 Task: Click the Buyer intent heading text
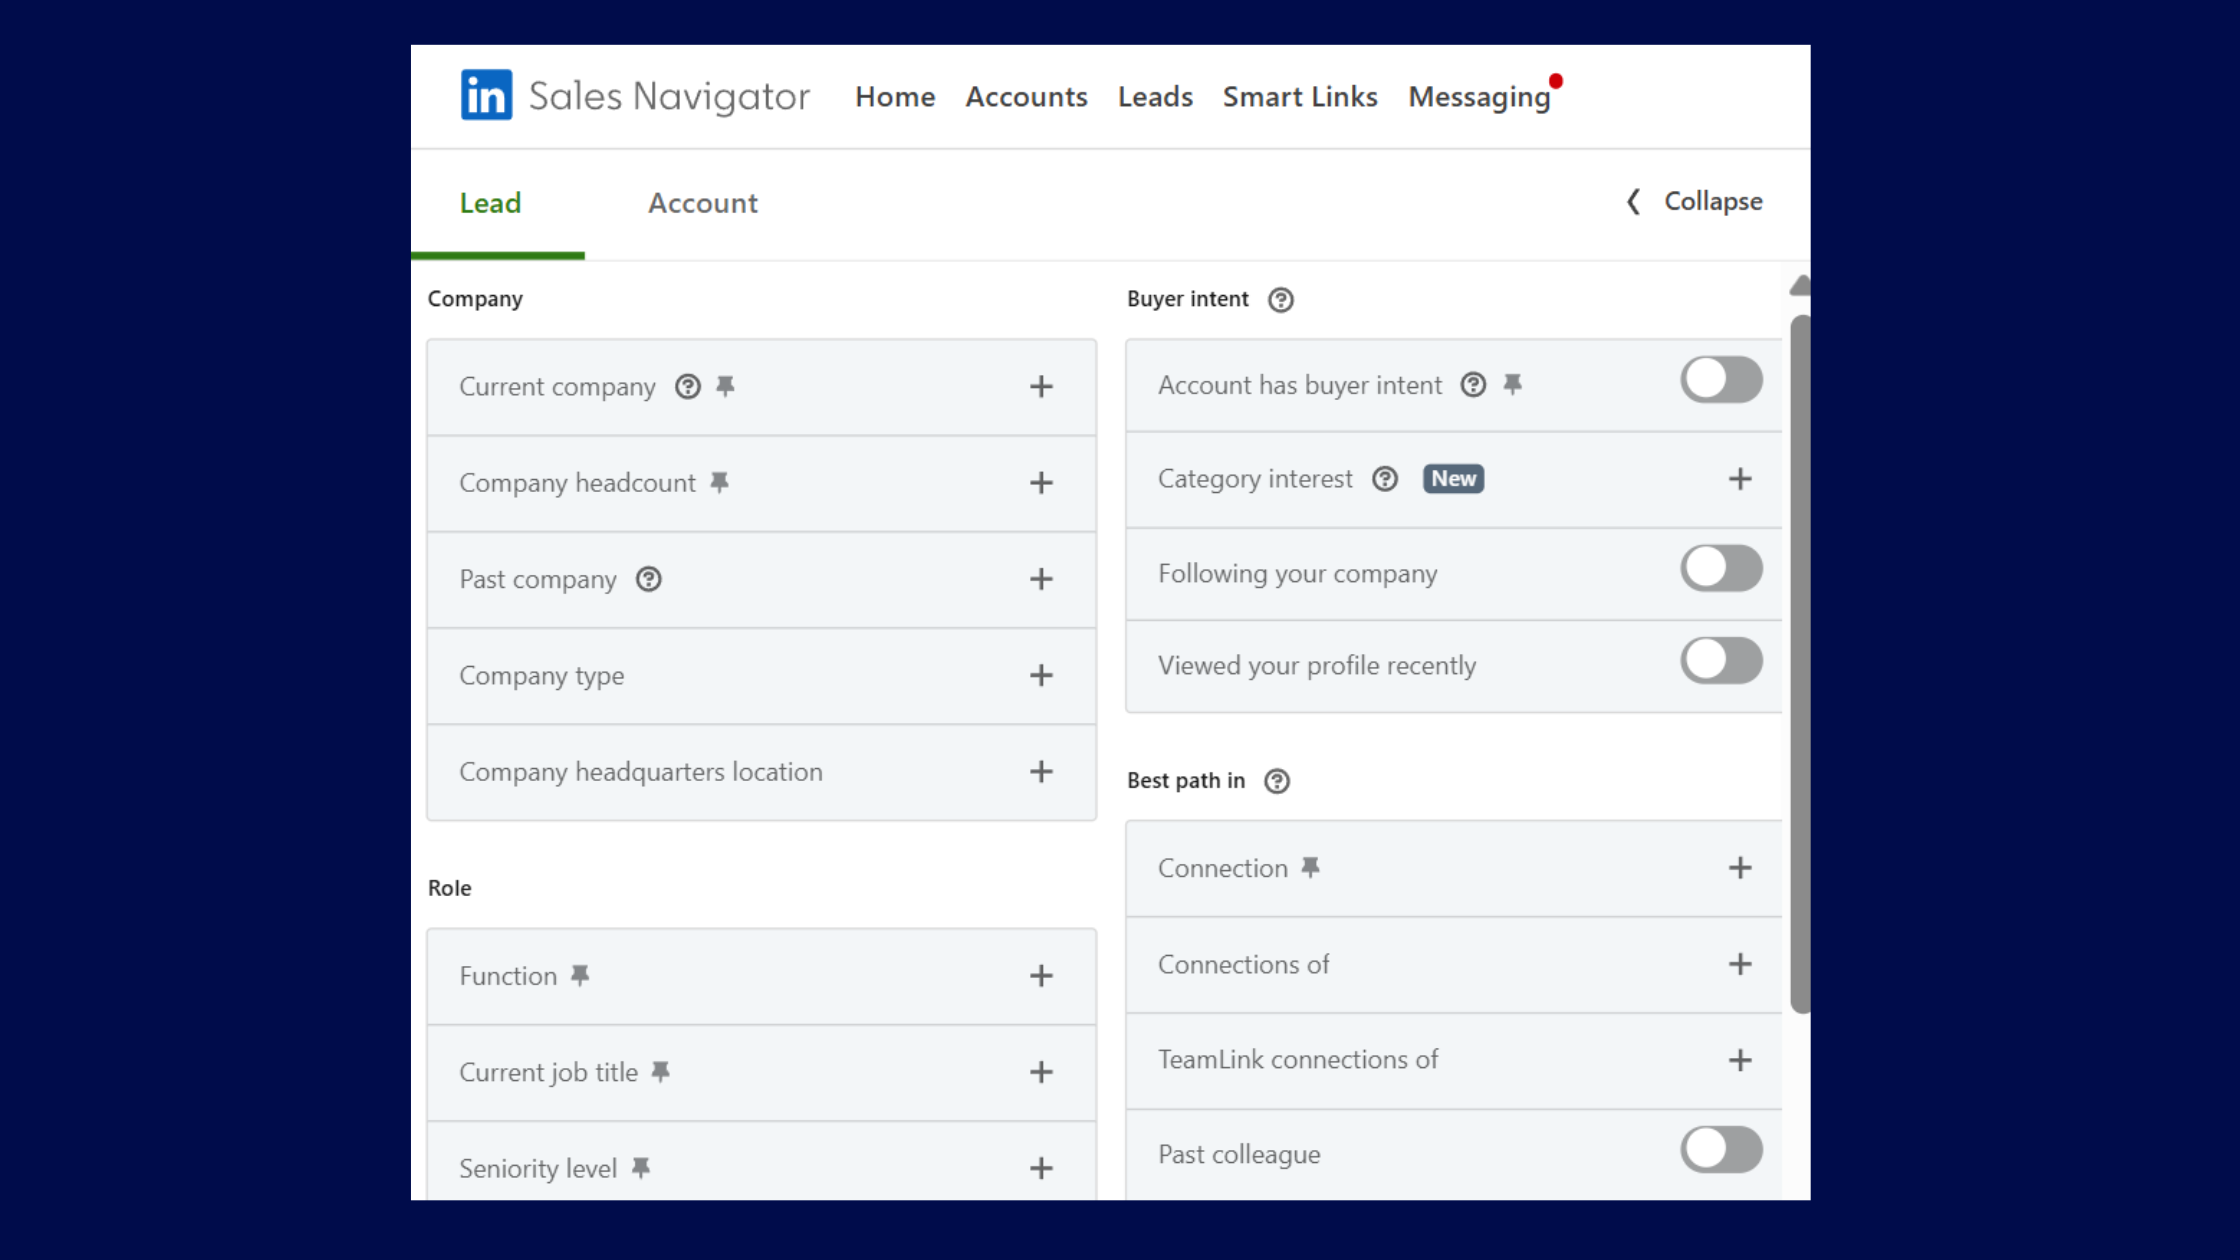(1187, 299)
